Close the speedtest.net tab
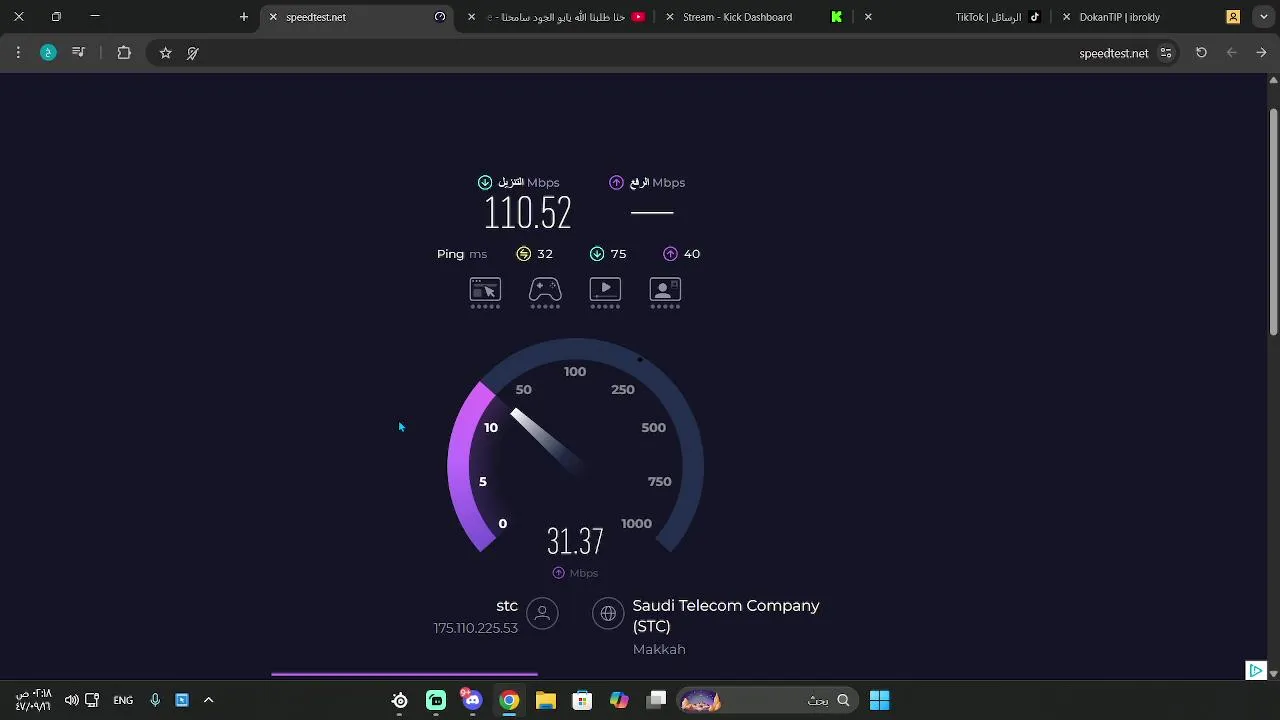Viewport: 1280px width, 720px height. pyautogui.click(x=273, y=17)
